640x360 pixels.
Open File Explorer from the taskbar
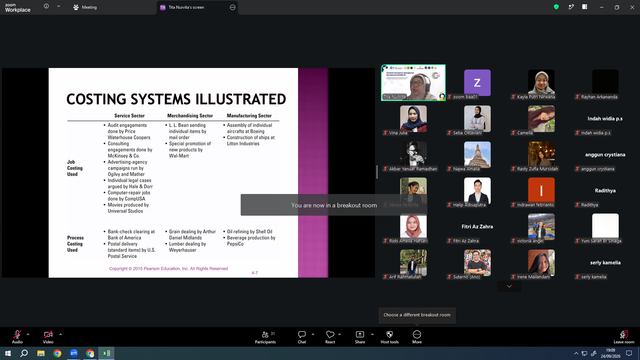[41, 353]
